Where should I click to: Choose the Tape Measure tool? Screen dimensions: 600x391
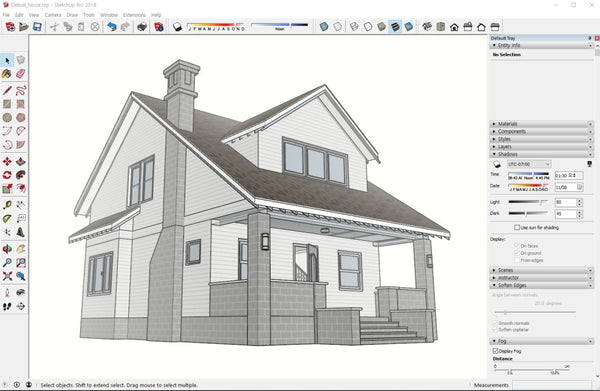point(7,205)
